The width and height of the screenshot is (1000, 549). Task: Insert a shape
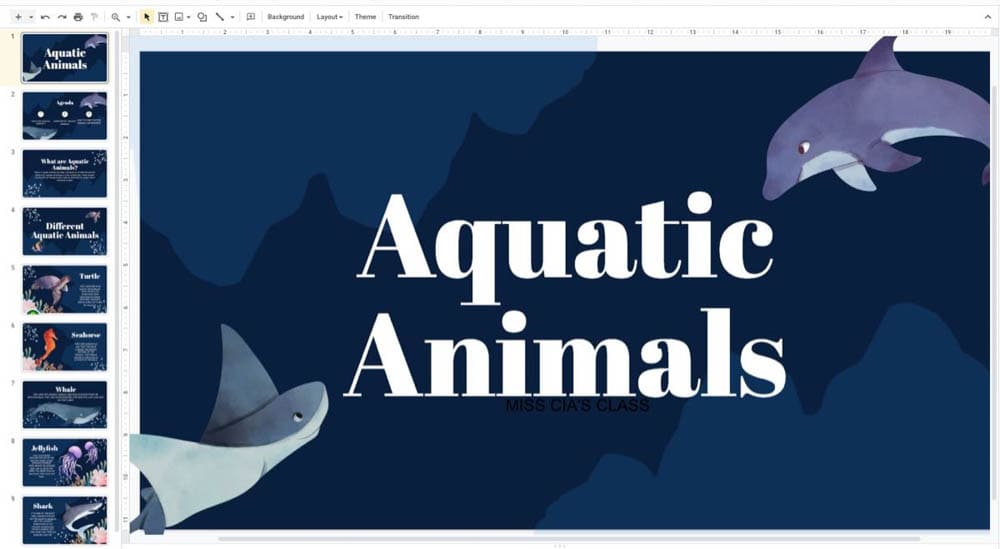pos(202,17)
